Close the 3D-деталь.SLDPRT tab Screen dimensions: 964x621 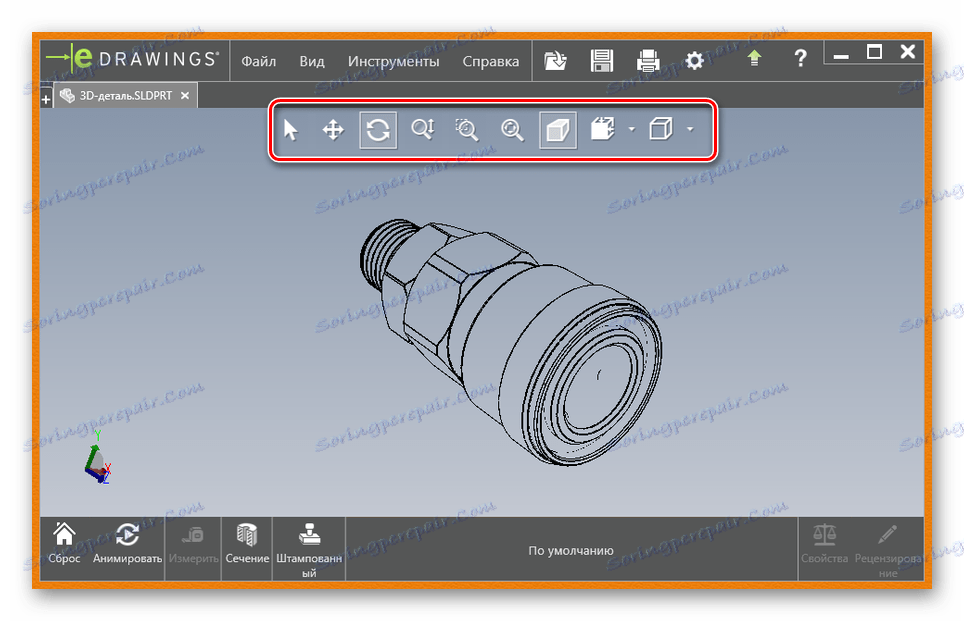coord(185,96)
